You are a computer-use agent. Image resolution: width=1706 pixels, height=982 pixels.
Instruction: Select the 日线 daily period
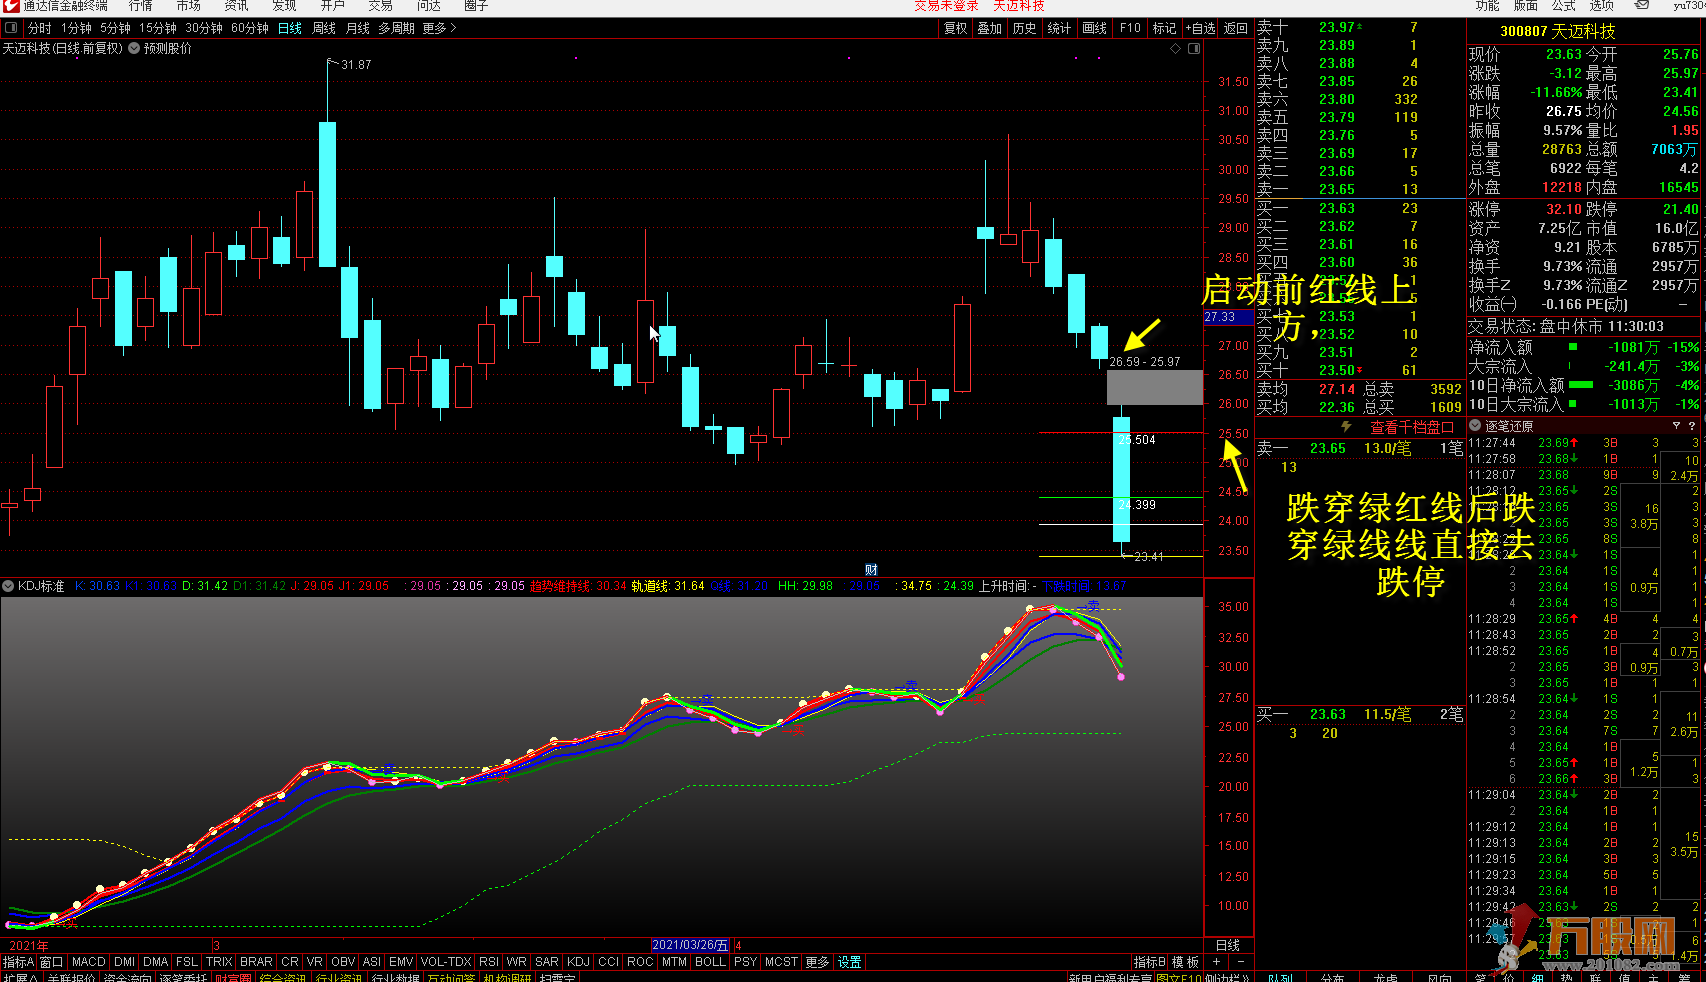pyautogui.click(x=290, y=28)
